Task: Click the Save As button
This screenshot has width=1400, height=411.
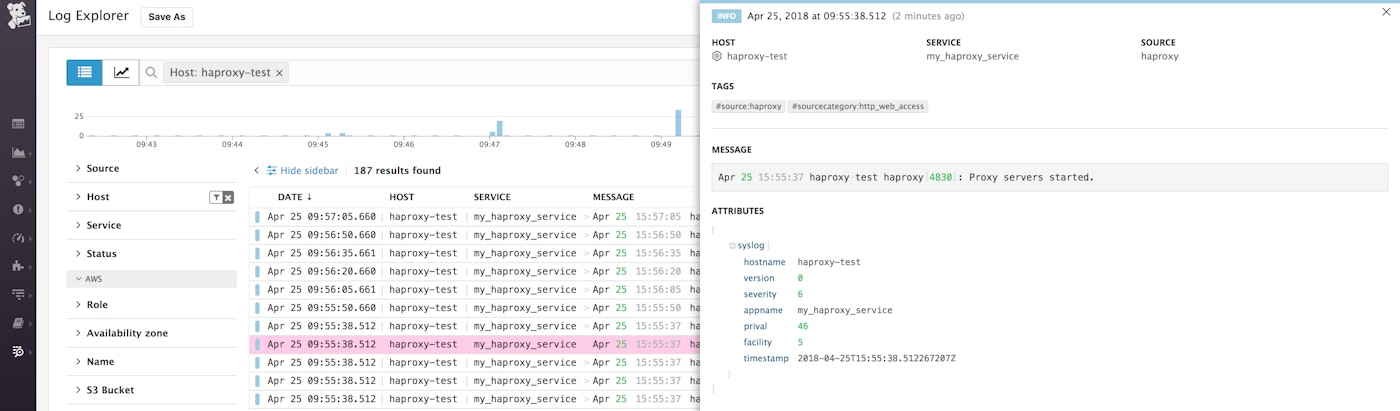Action: click(x=165, y=17)
